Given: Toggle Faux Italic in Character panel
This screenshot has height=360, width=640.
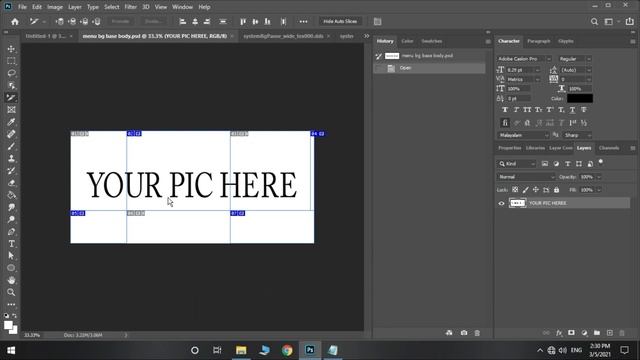Looking at the screenshot, I should click(516, 110).
